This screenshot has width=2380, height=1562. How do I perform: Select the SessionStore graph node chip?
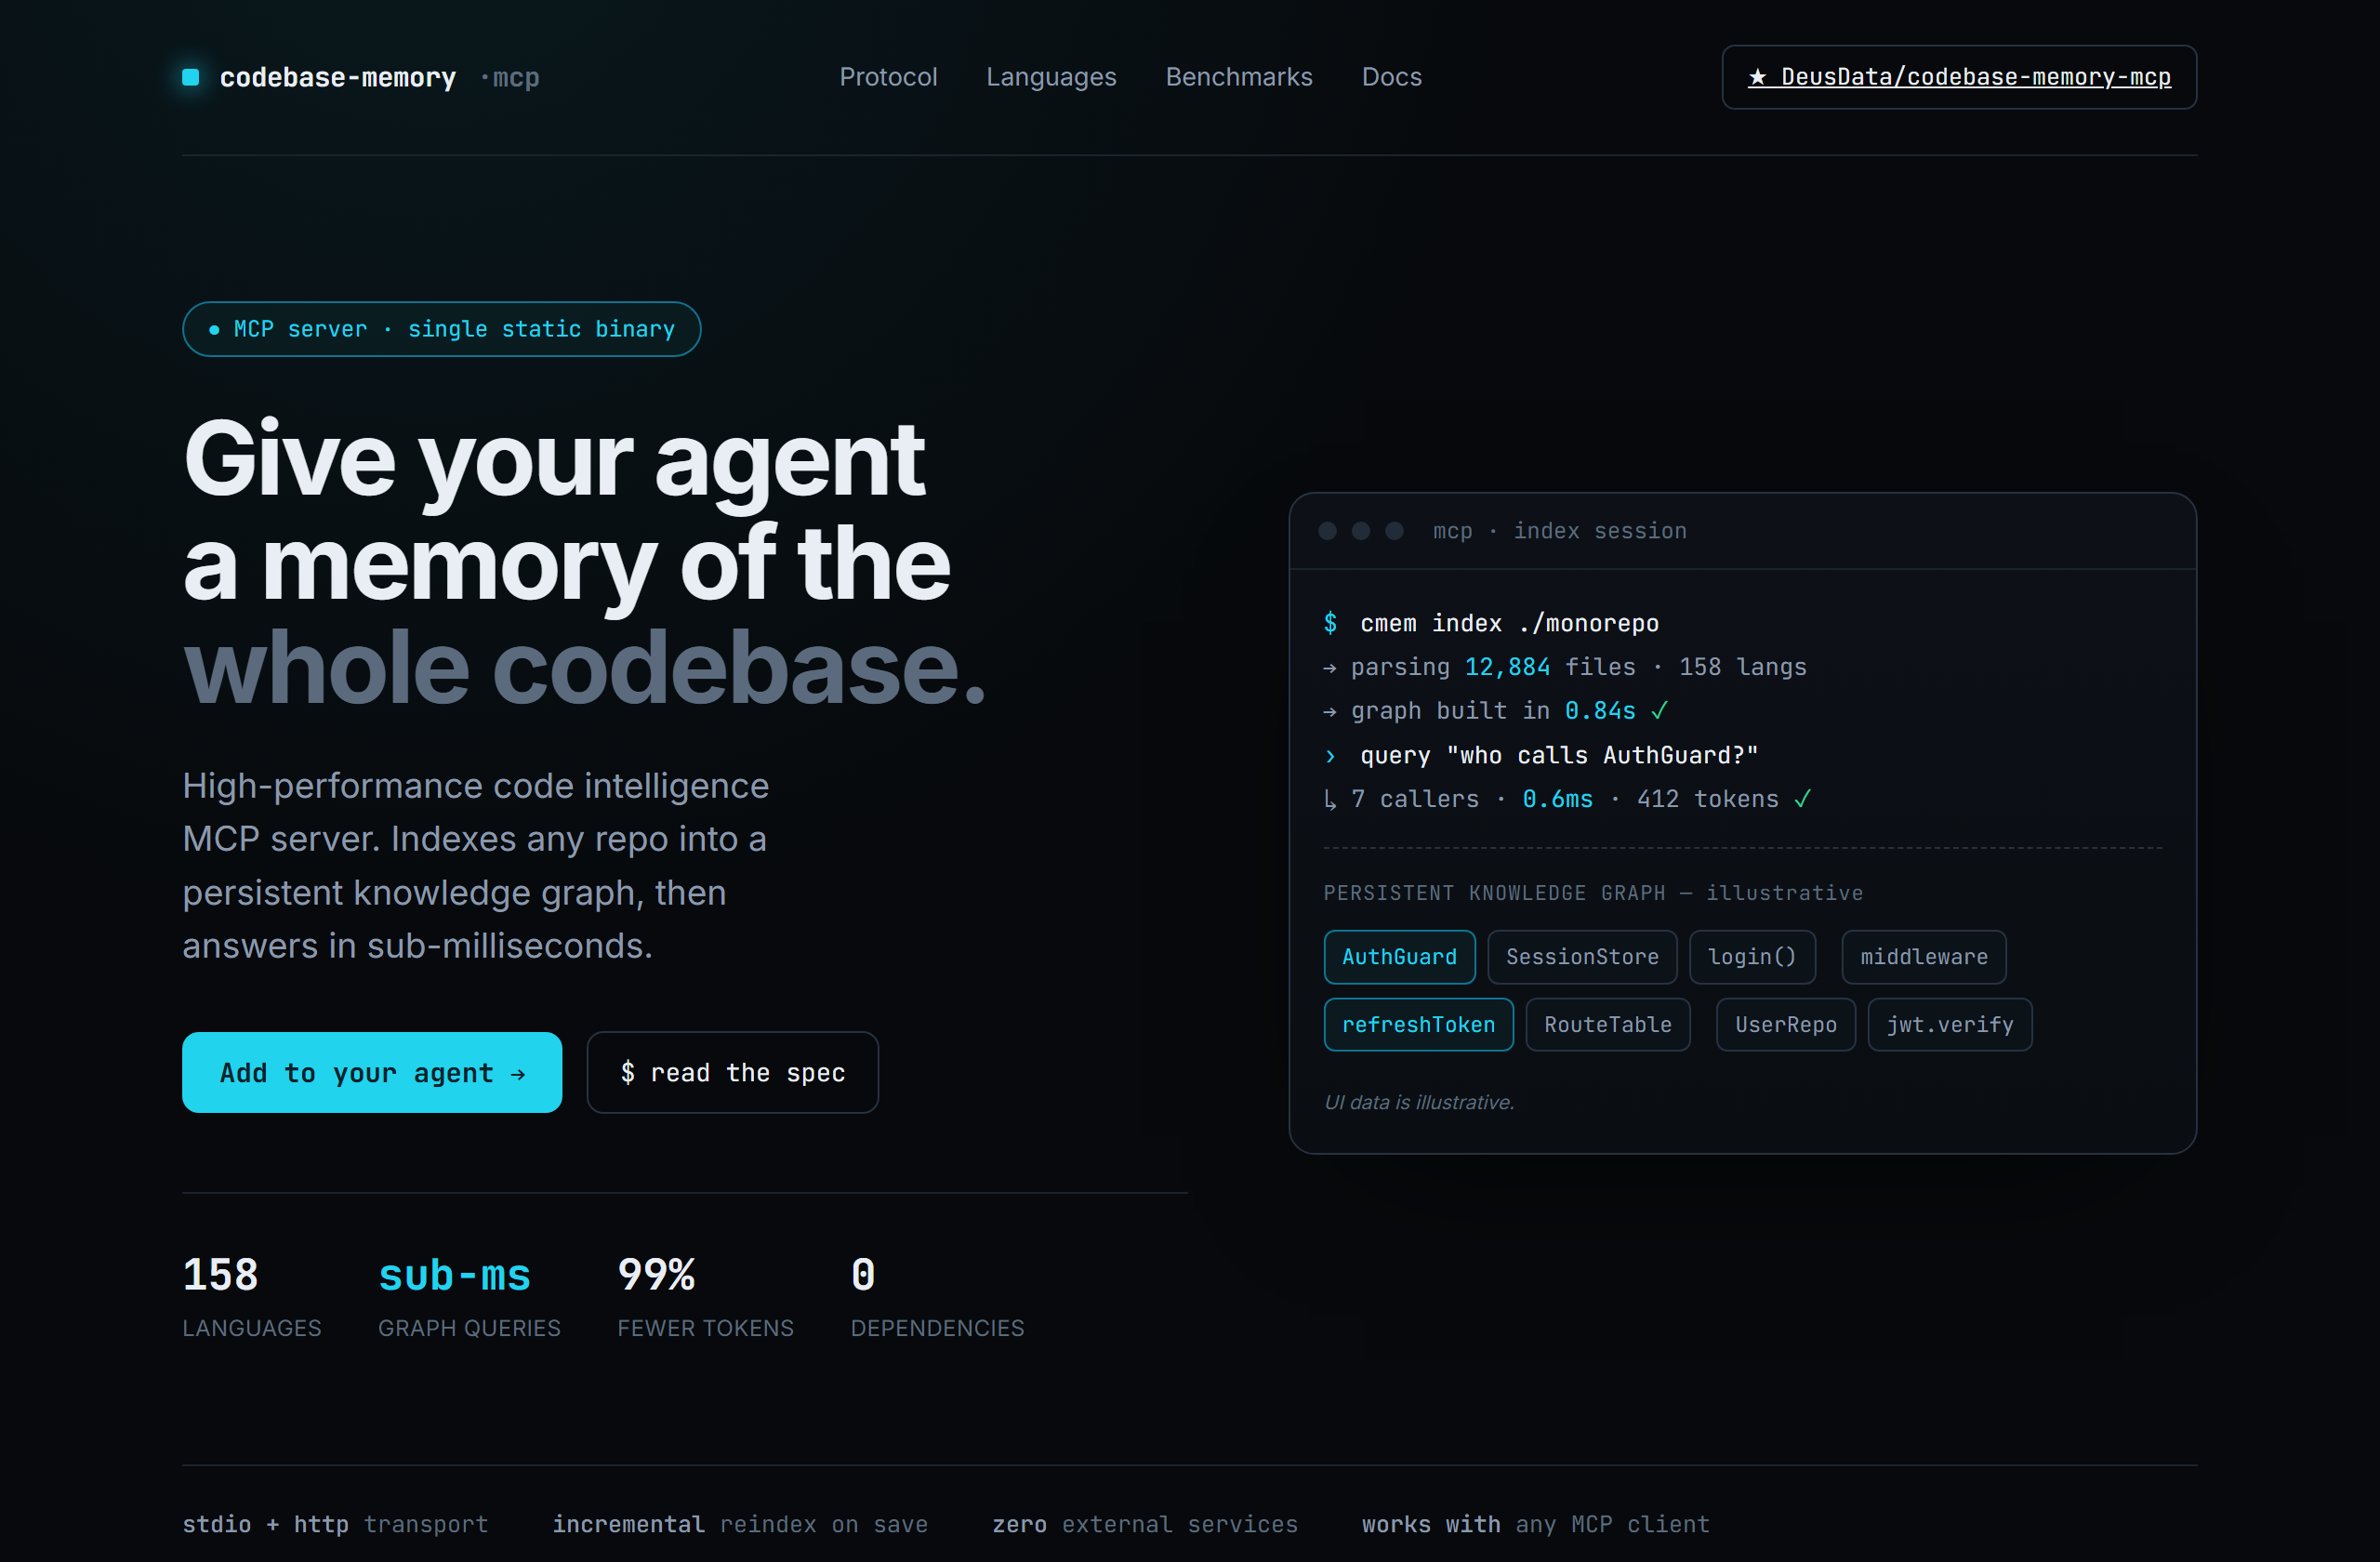coord(1582,957)
